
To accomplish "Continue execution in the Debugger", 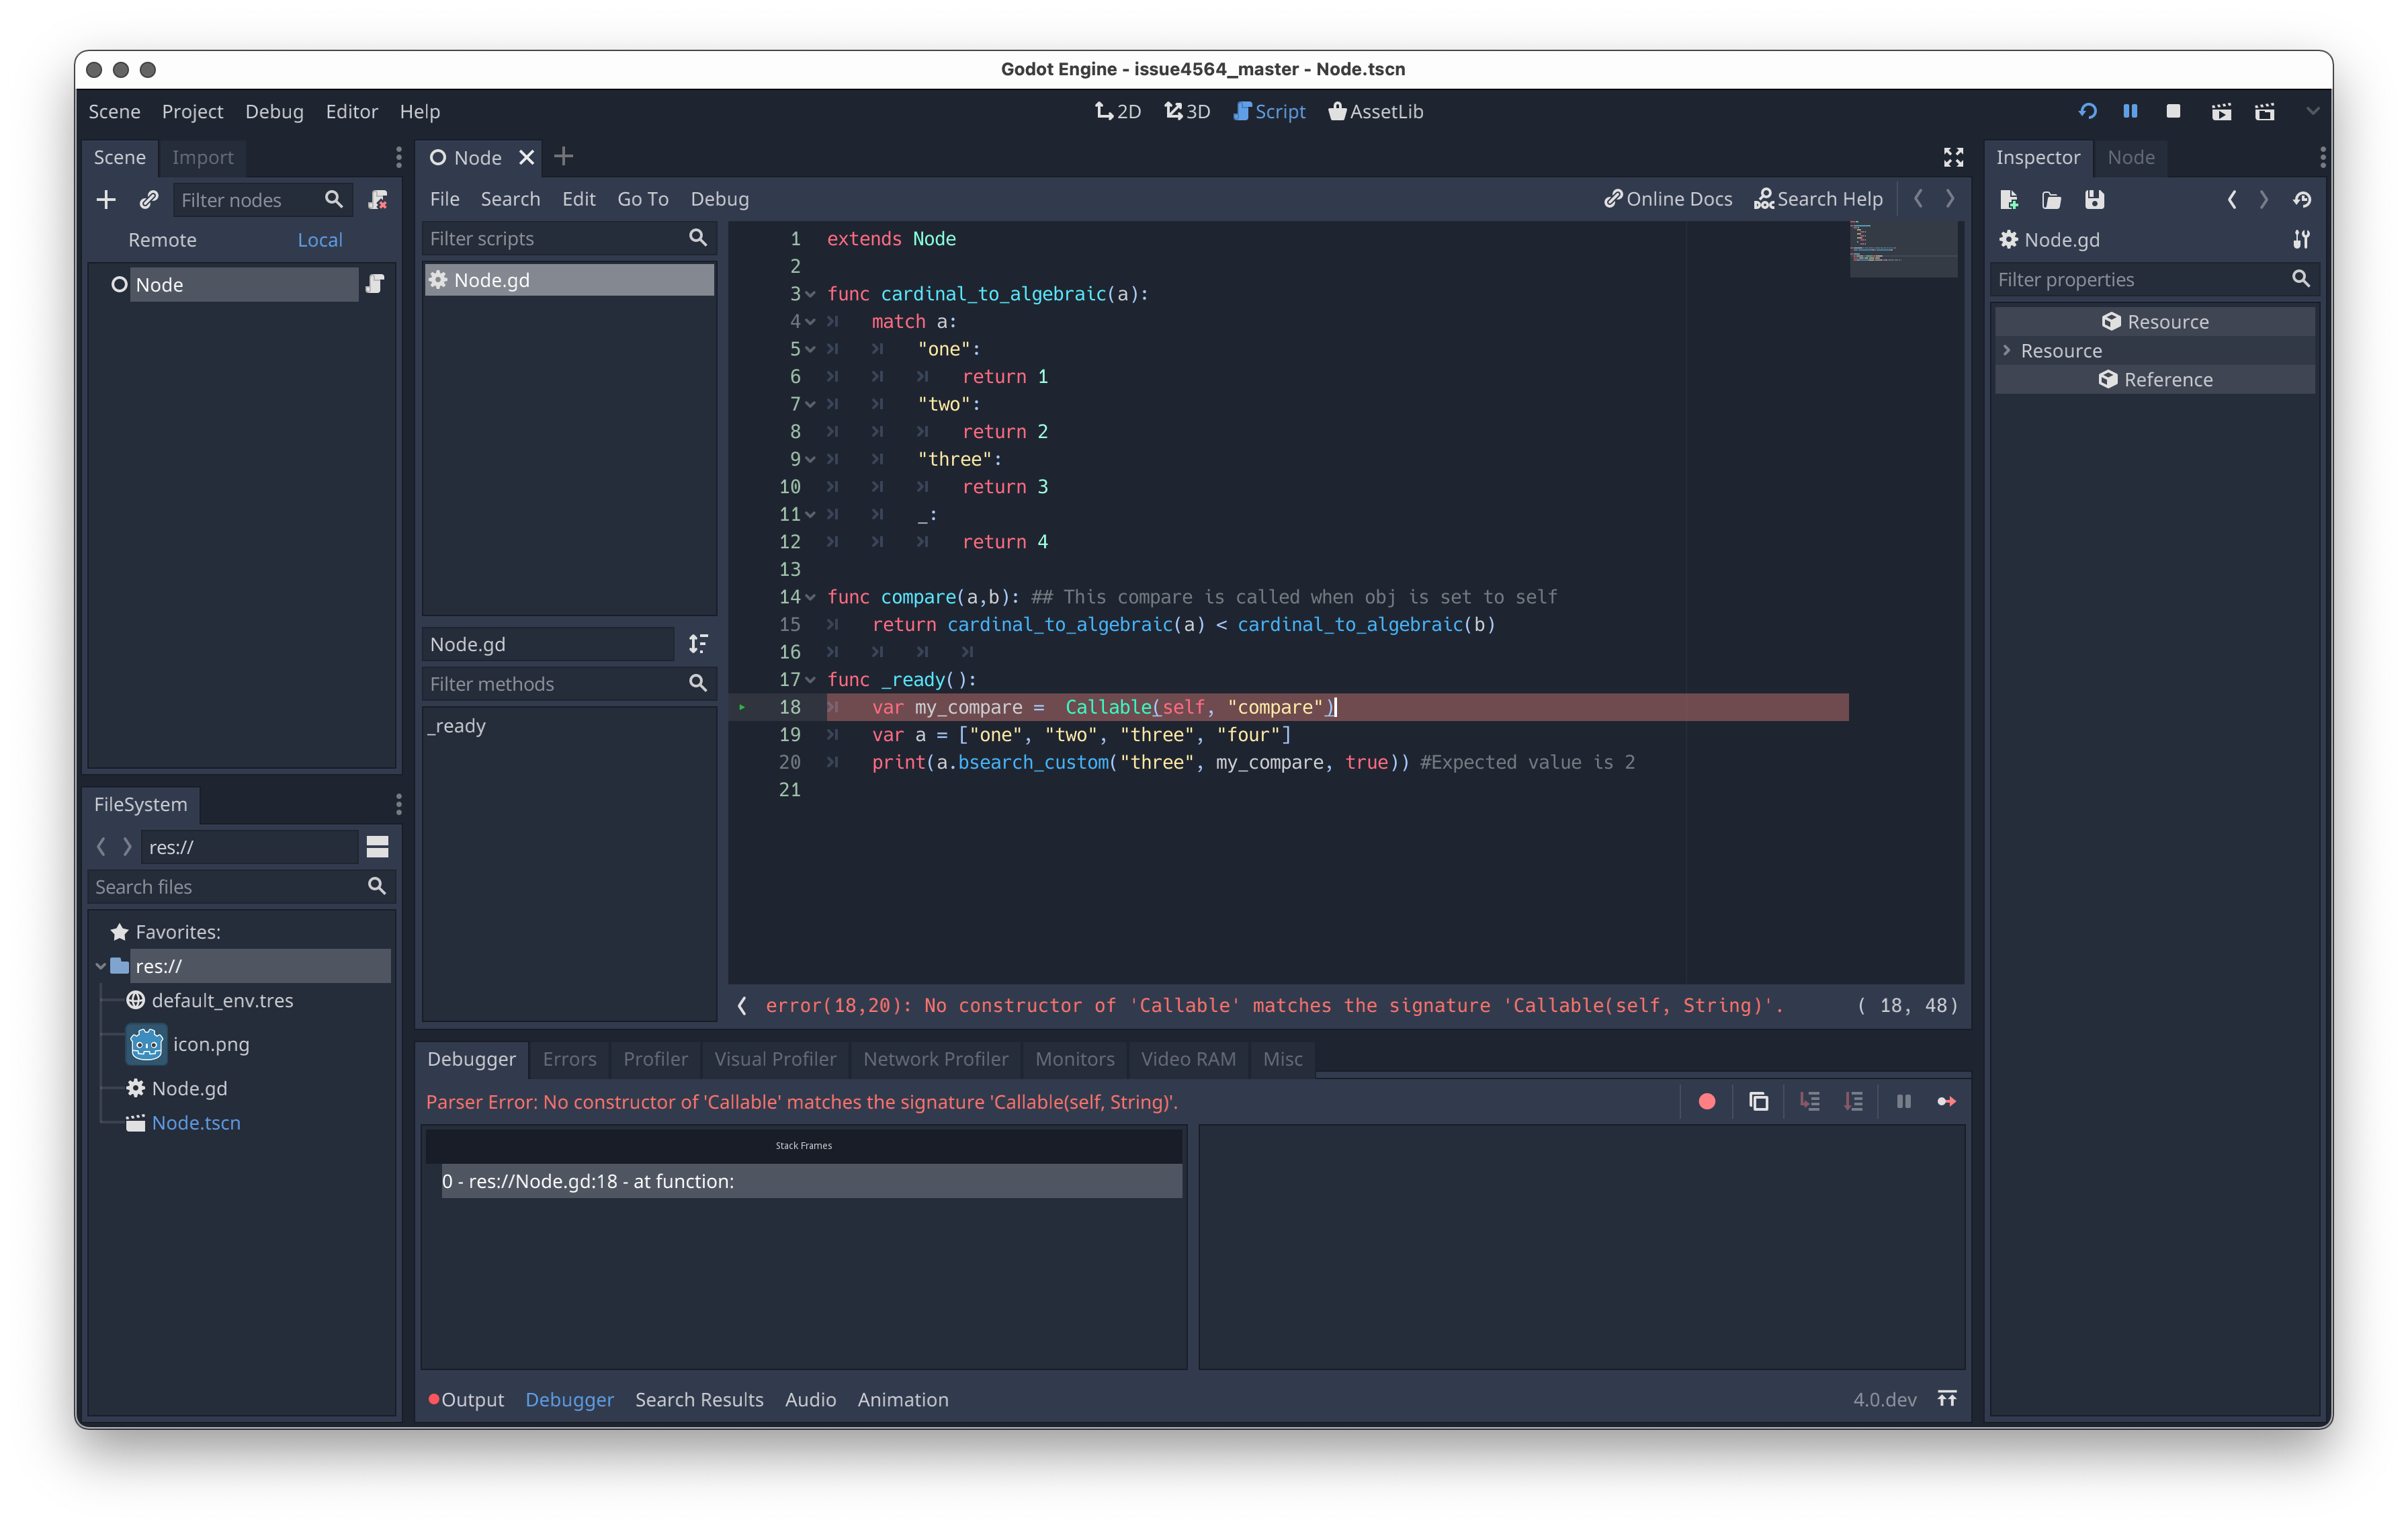I will tap(1947, 1101).
